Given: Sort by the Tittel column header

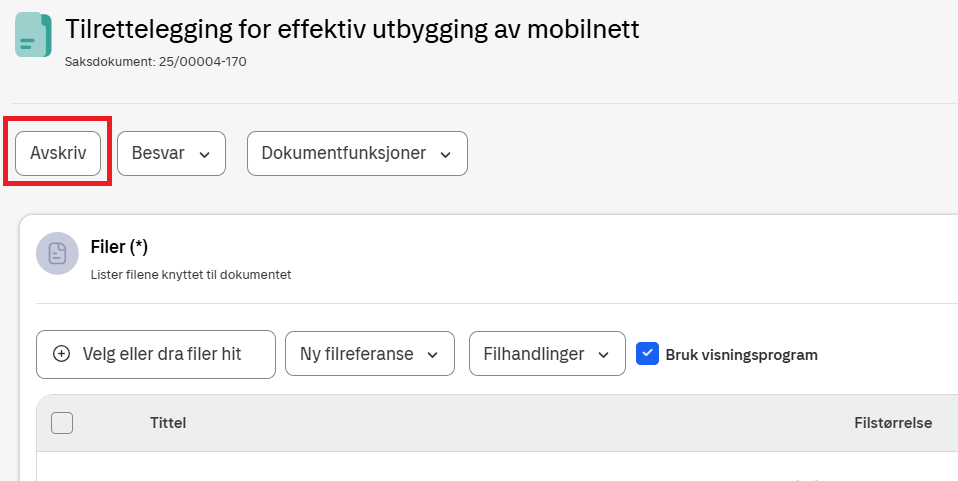Looking at the screenshot, I should 168,423.
